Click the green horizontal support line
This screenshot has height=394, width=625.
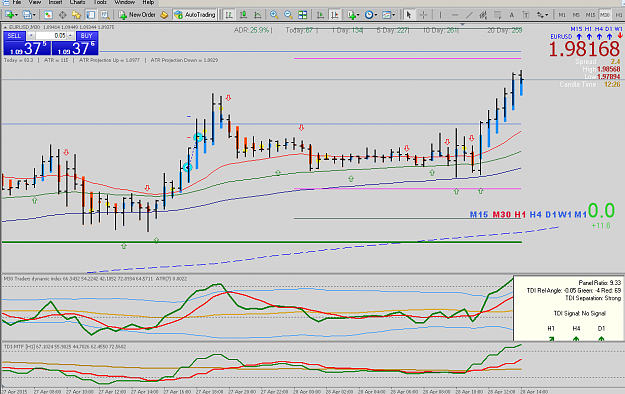261,242
